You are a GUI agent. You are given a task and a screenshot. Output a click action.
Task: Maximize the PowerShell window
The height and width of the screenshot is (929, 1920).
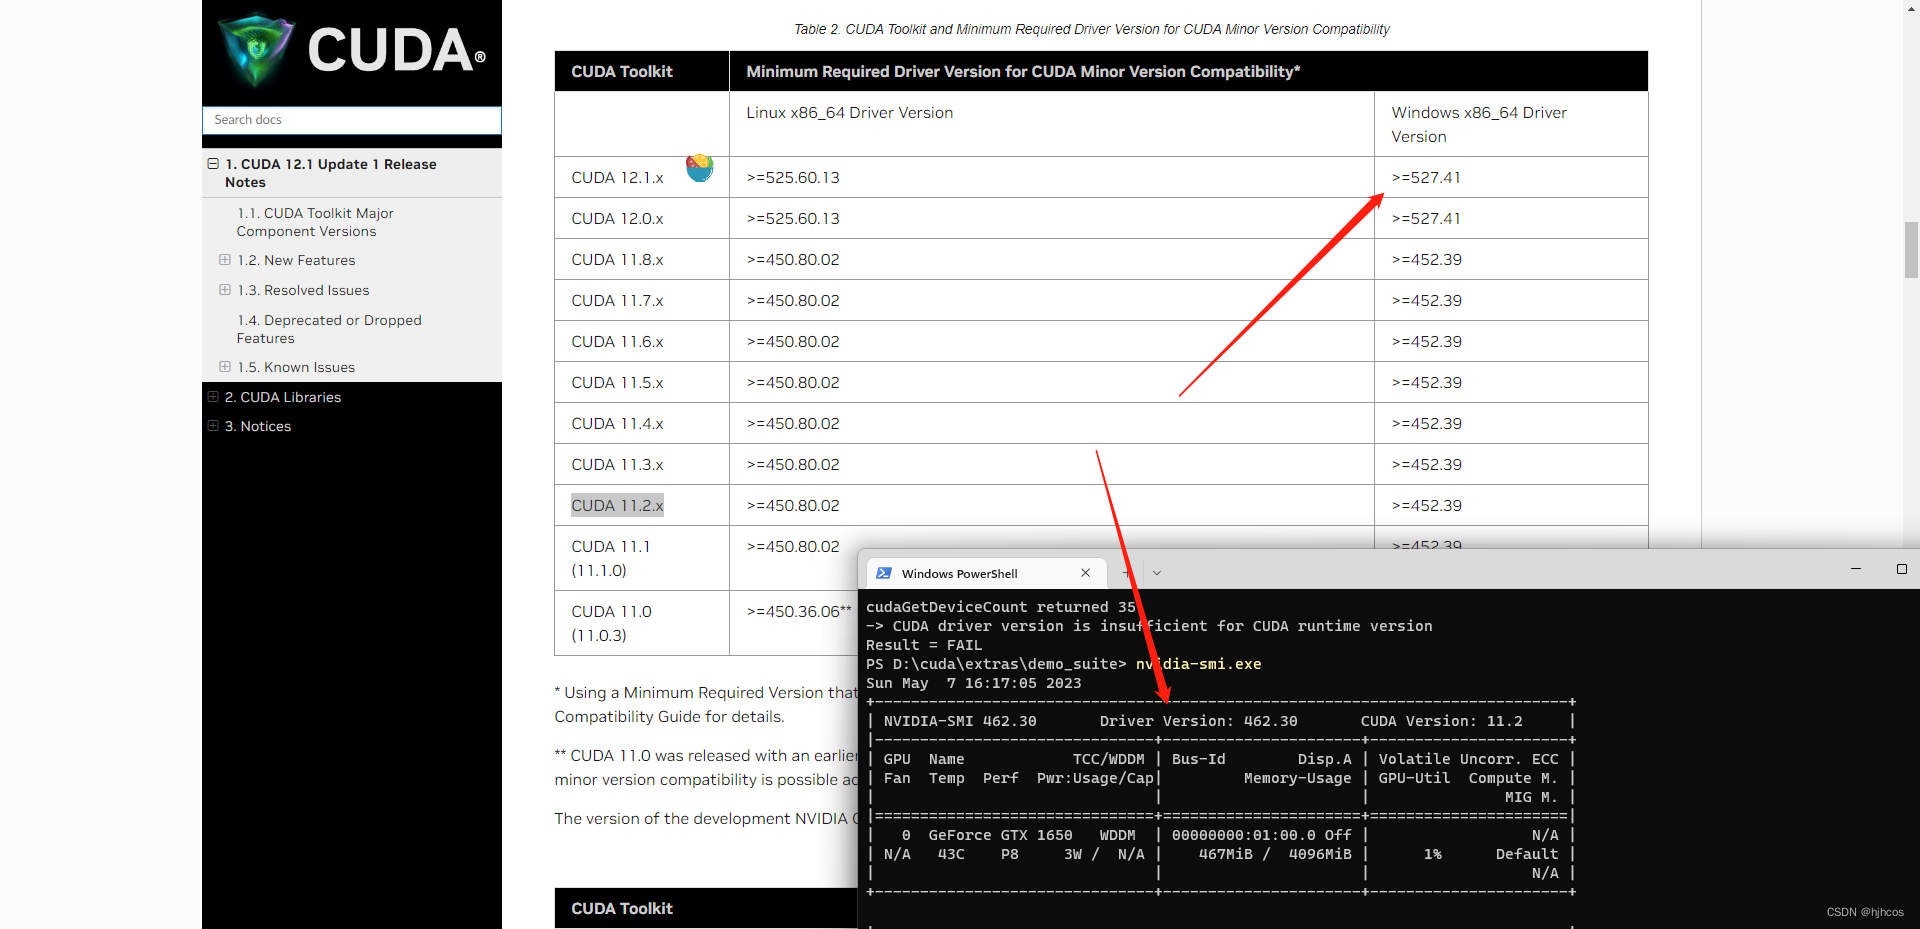click(x=1902, y=569)
